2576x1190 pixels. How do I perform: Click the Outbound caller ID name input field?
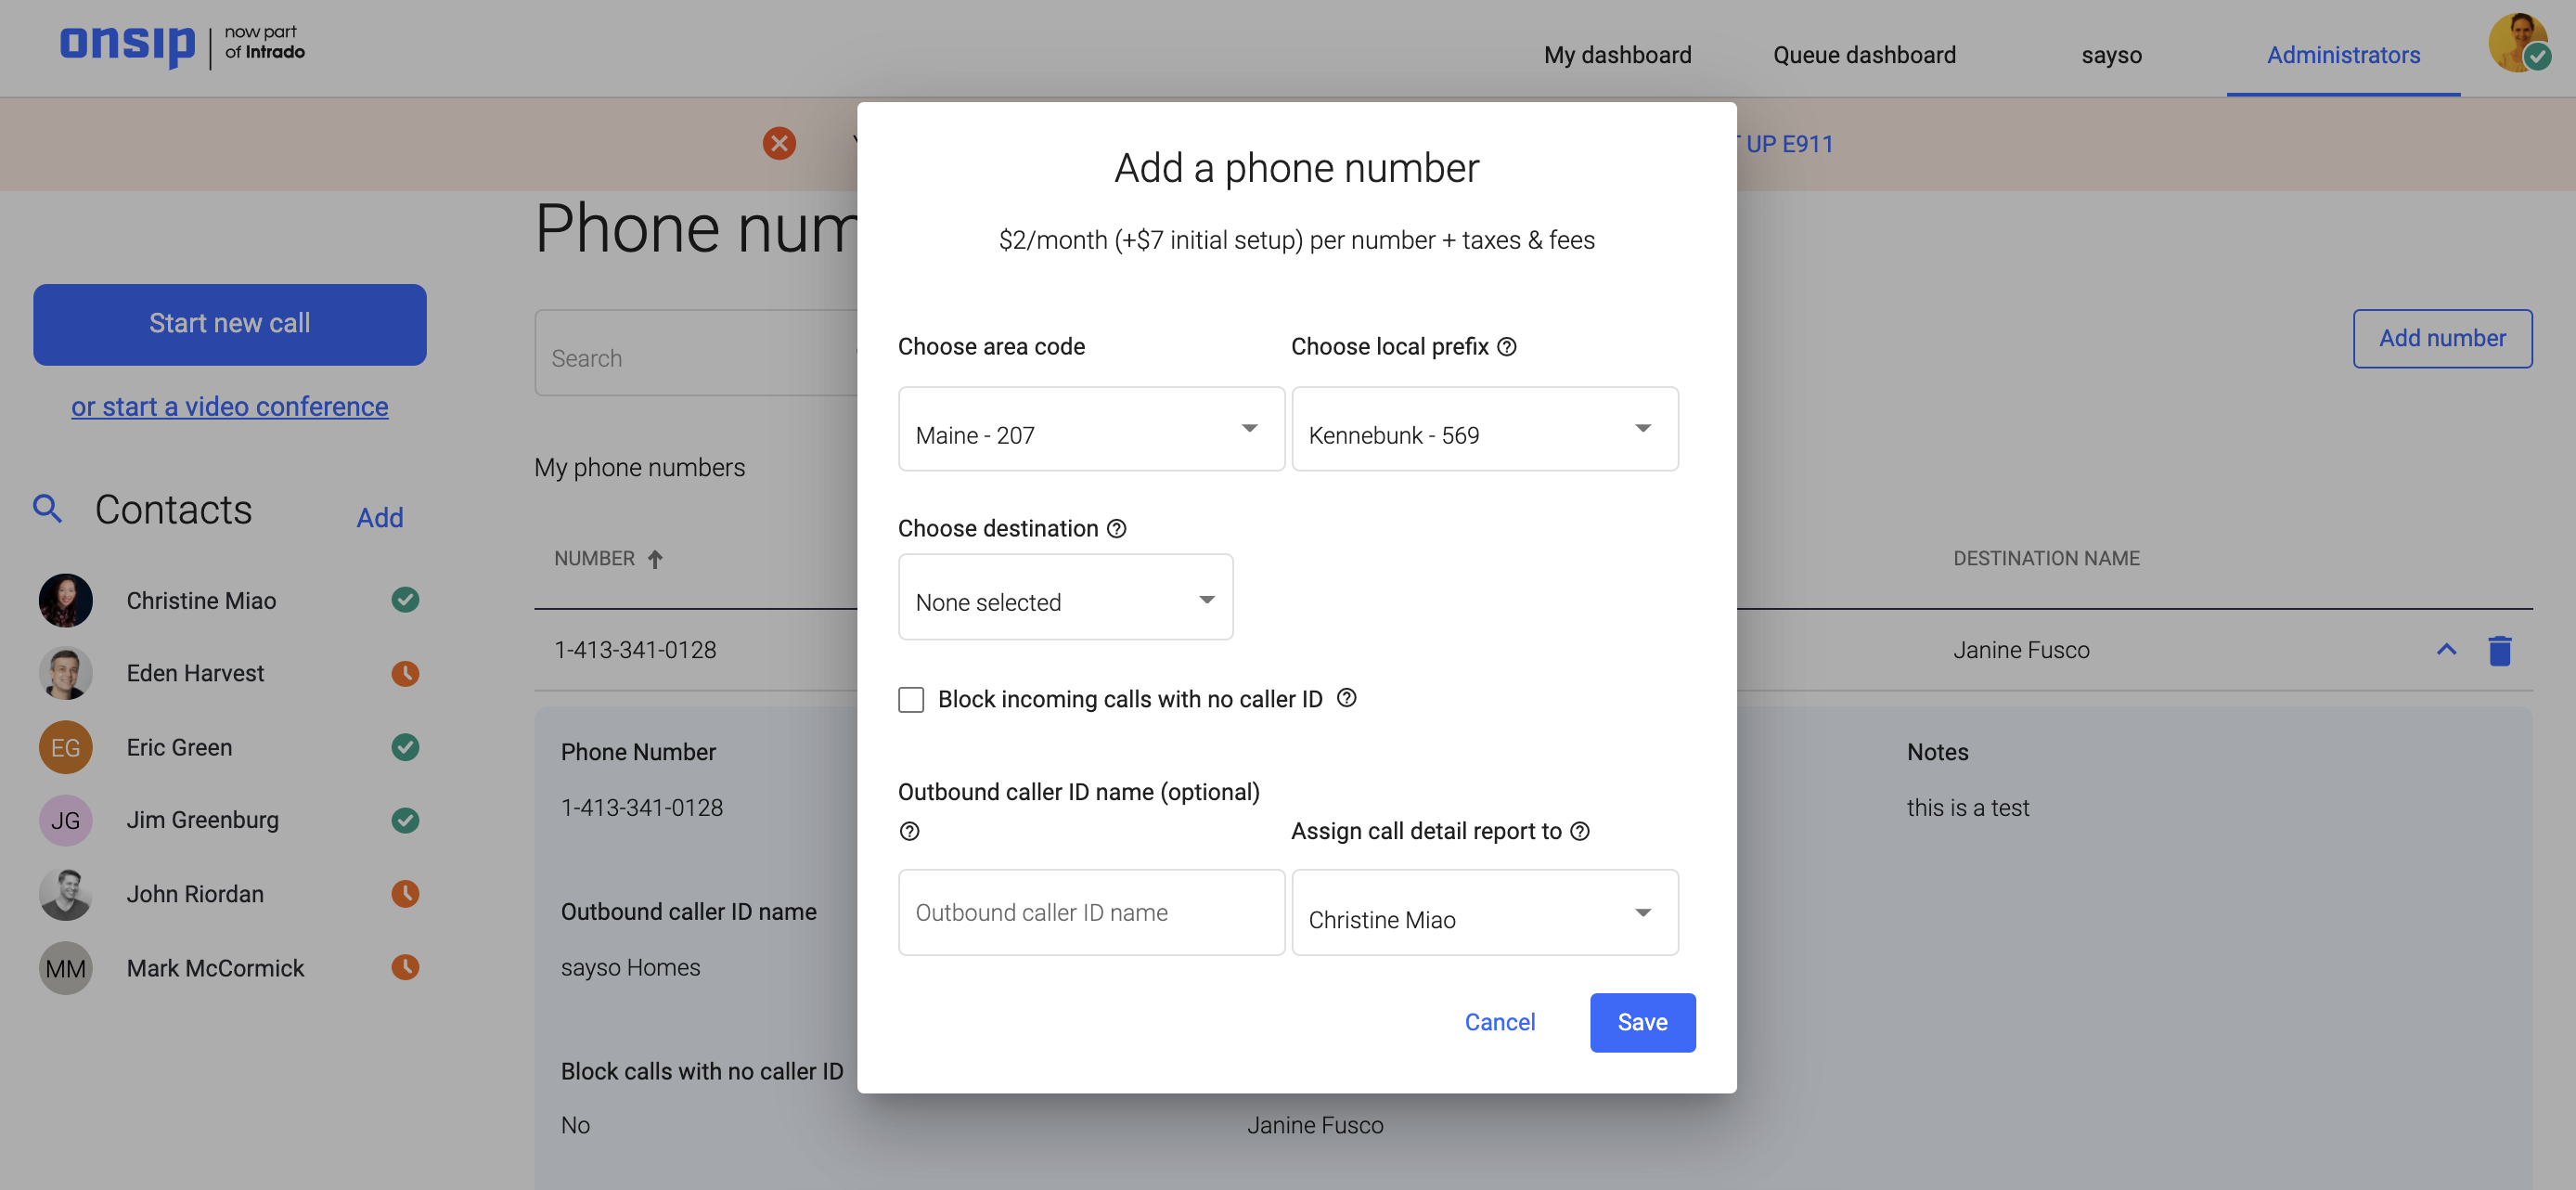point(1091,912)
